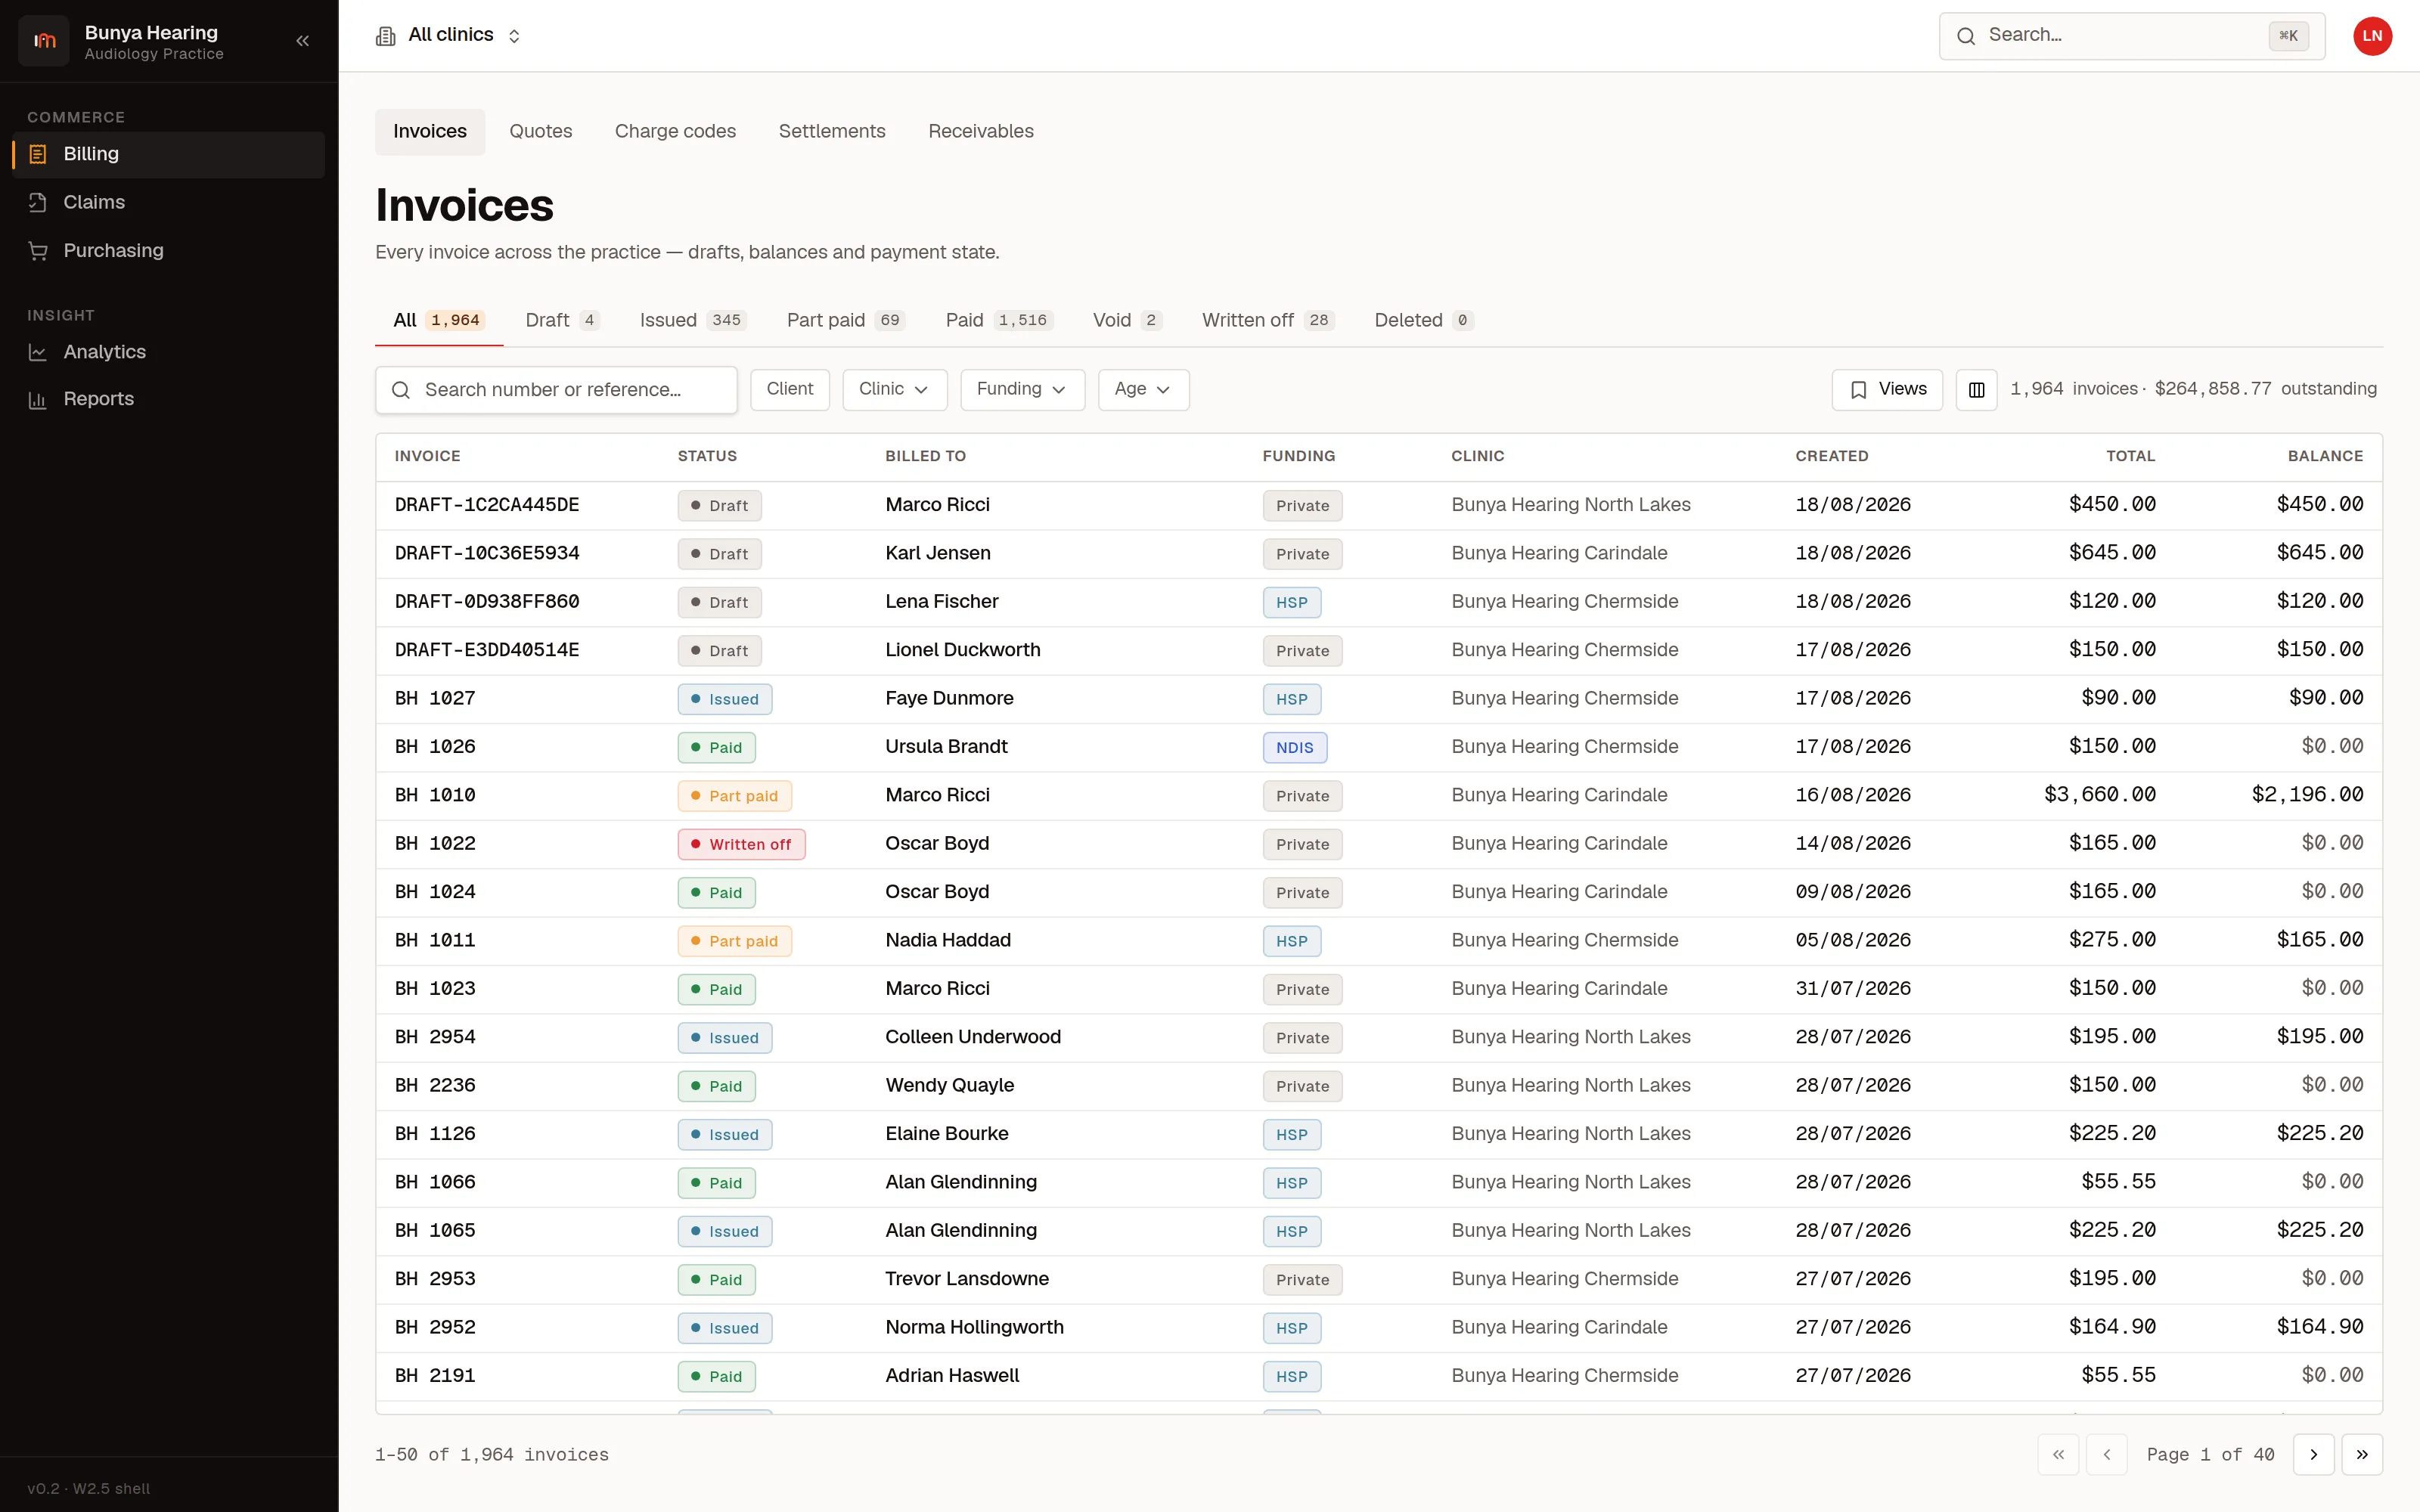Go to the previous page of invoices
Image resolution: width=2420 pixels, height=1512 pixels.
tap(2107, 1455)
